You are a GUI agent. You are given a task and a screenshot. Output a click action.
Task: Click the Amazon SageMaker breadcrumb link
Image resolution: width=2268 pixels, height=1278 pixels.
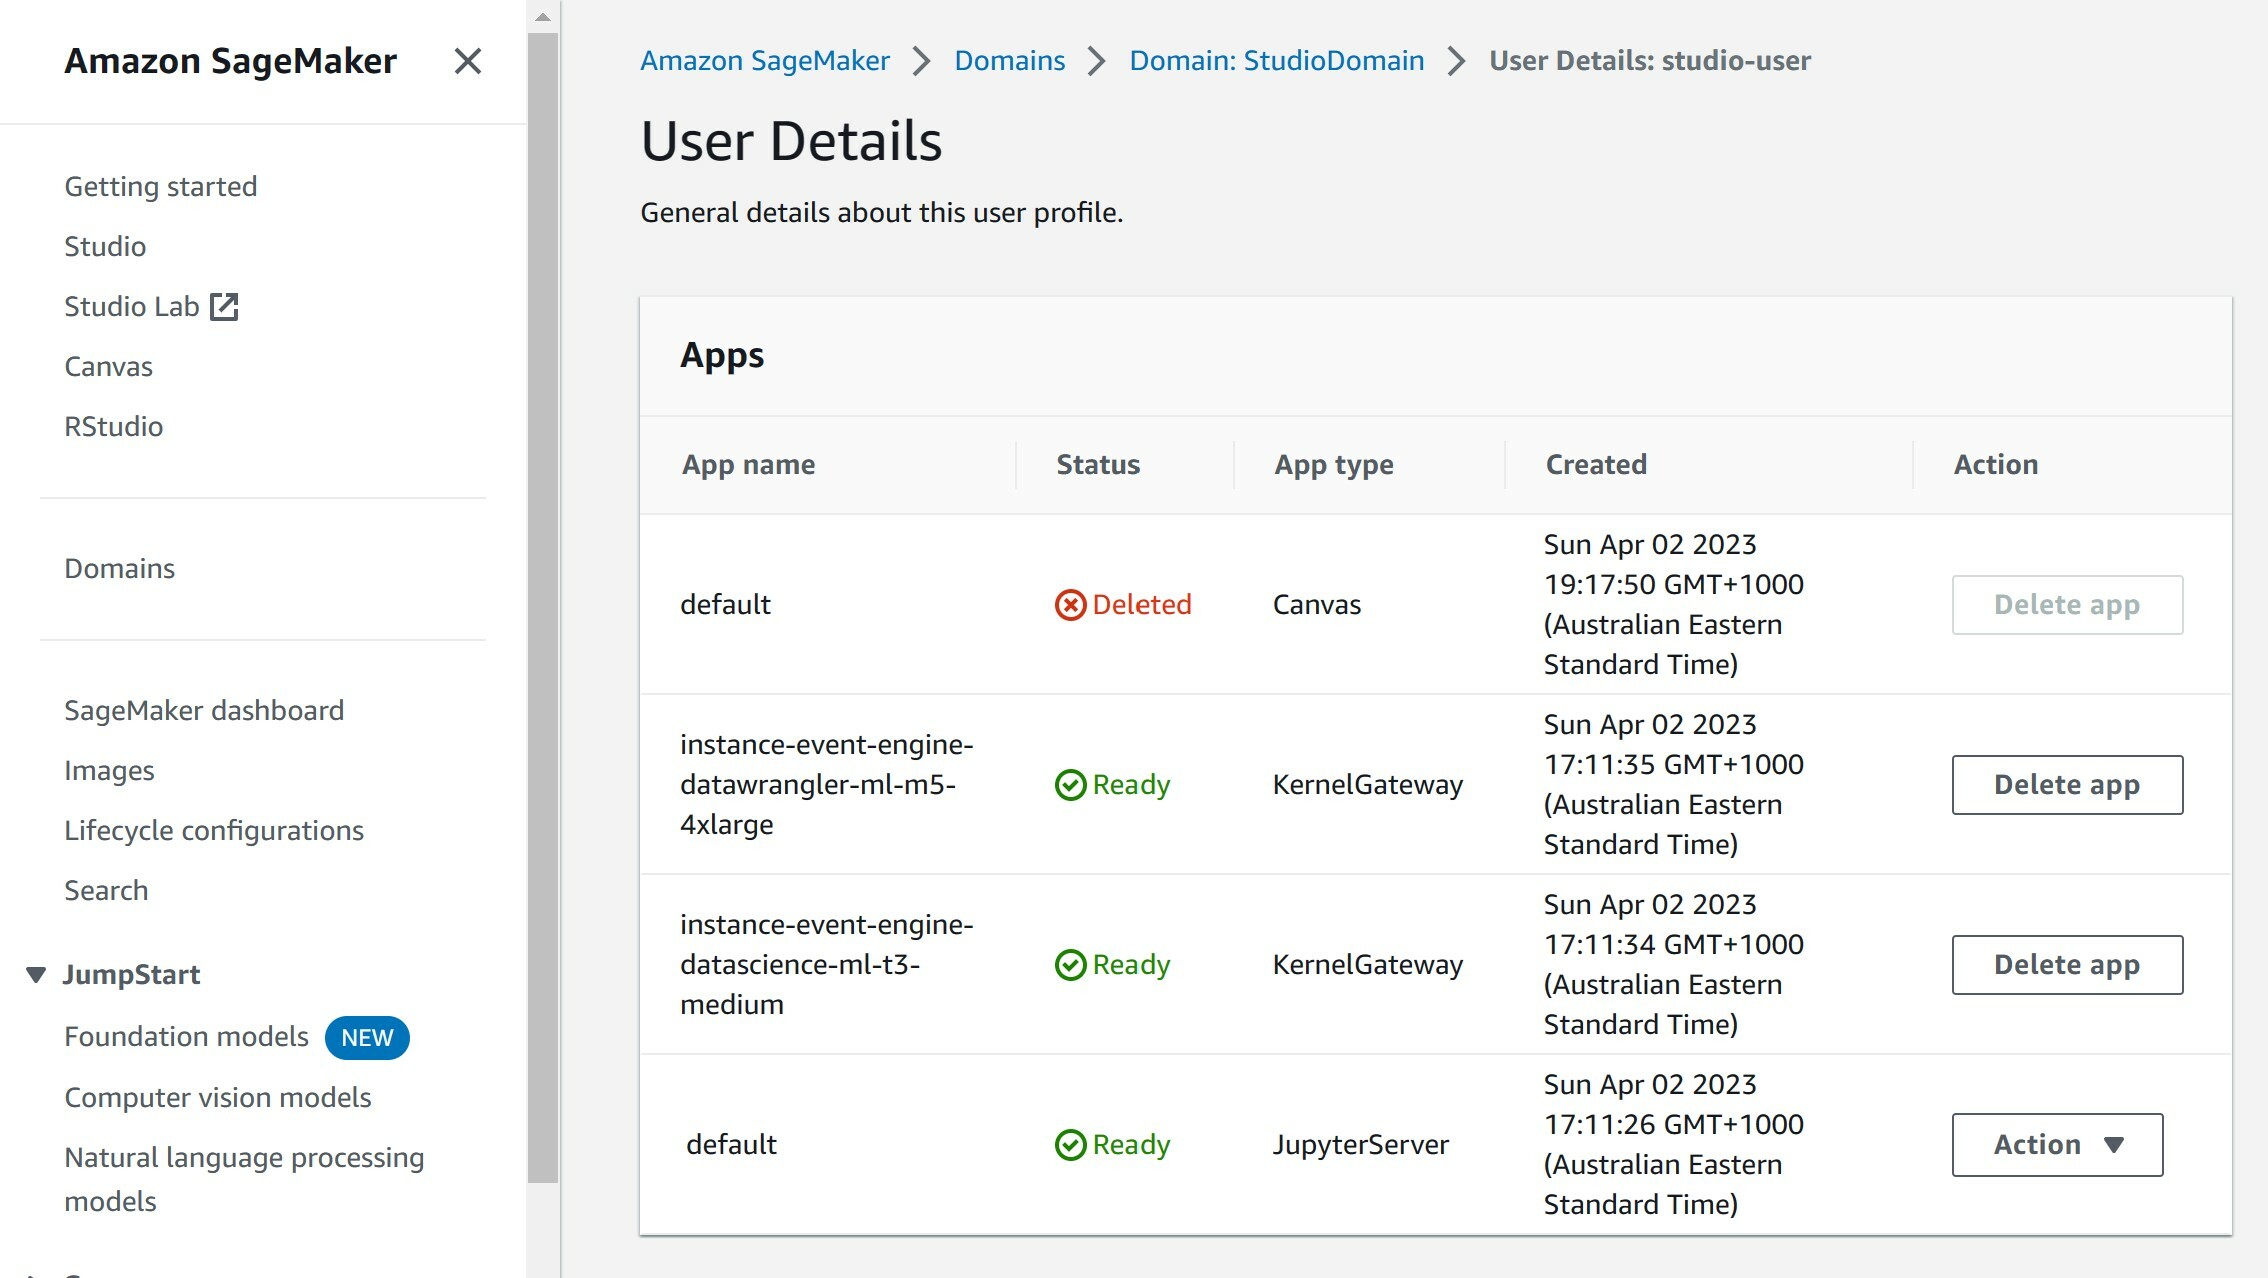(764, 61)
